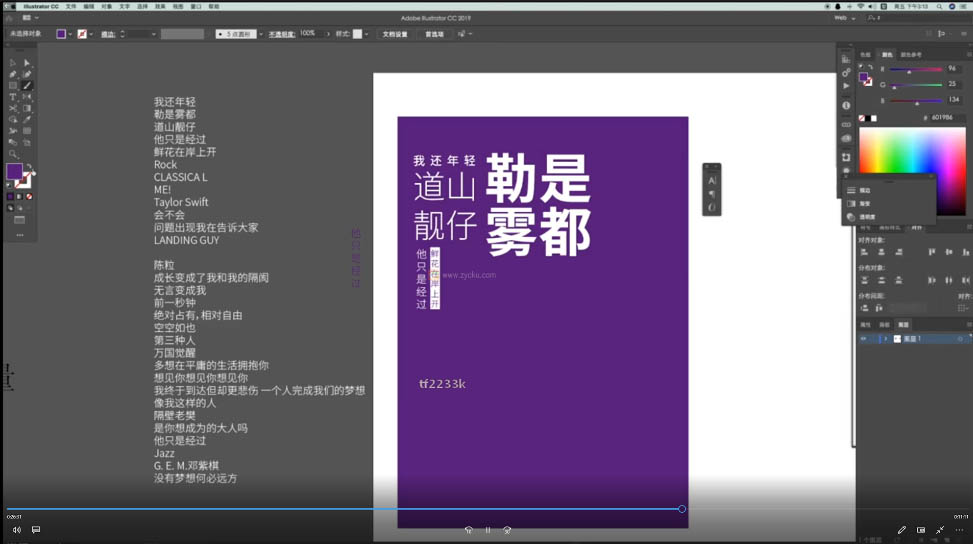Click the Fill color box in toolbar

14,171
